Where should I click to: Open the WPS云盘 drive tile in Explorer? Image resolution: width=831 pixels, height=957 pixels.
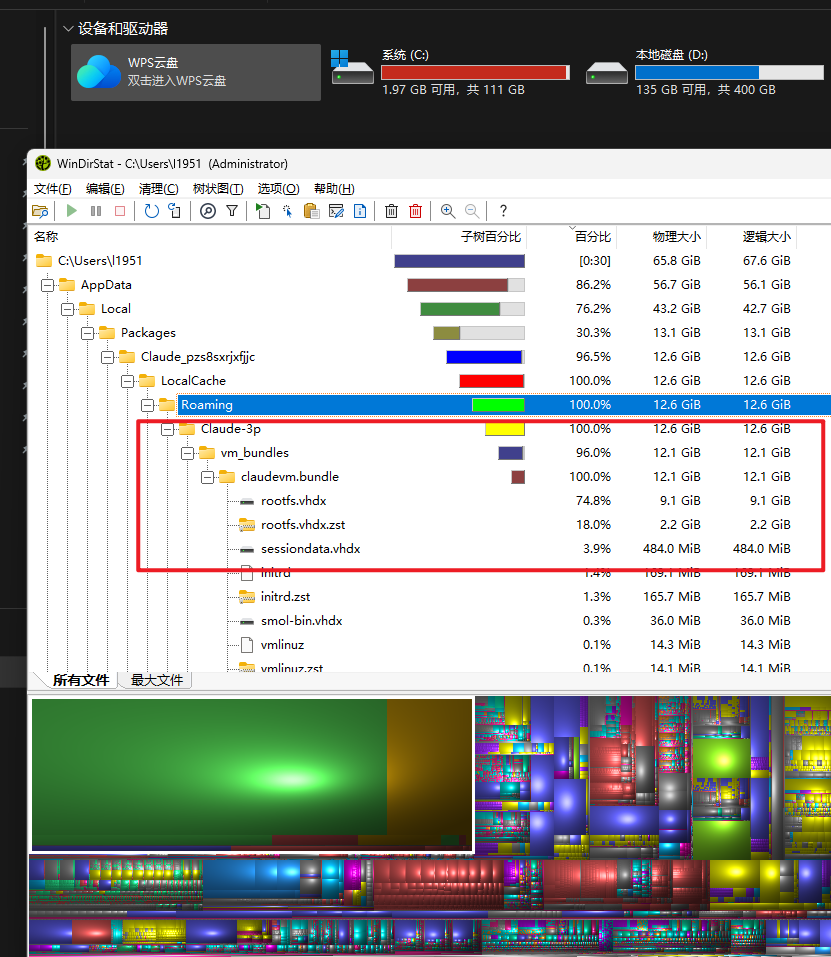[x=196, y=72]
